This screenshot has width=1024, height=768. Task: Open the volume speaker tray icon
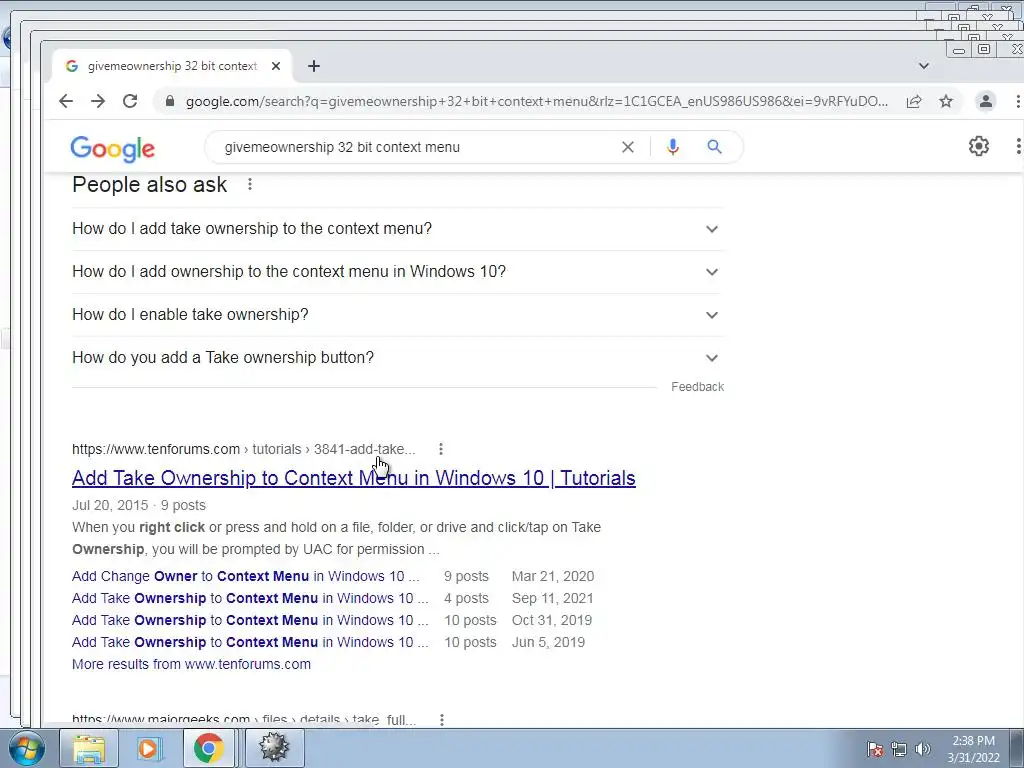tap(923, 750)
